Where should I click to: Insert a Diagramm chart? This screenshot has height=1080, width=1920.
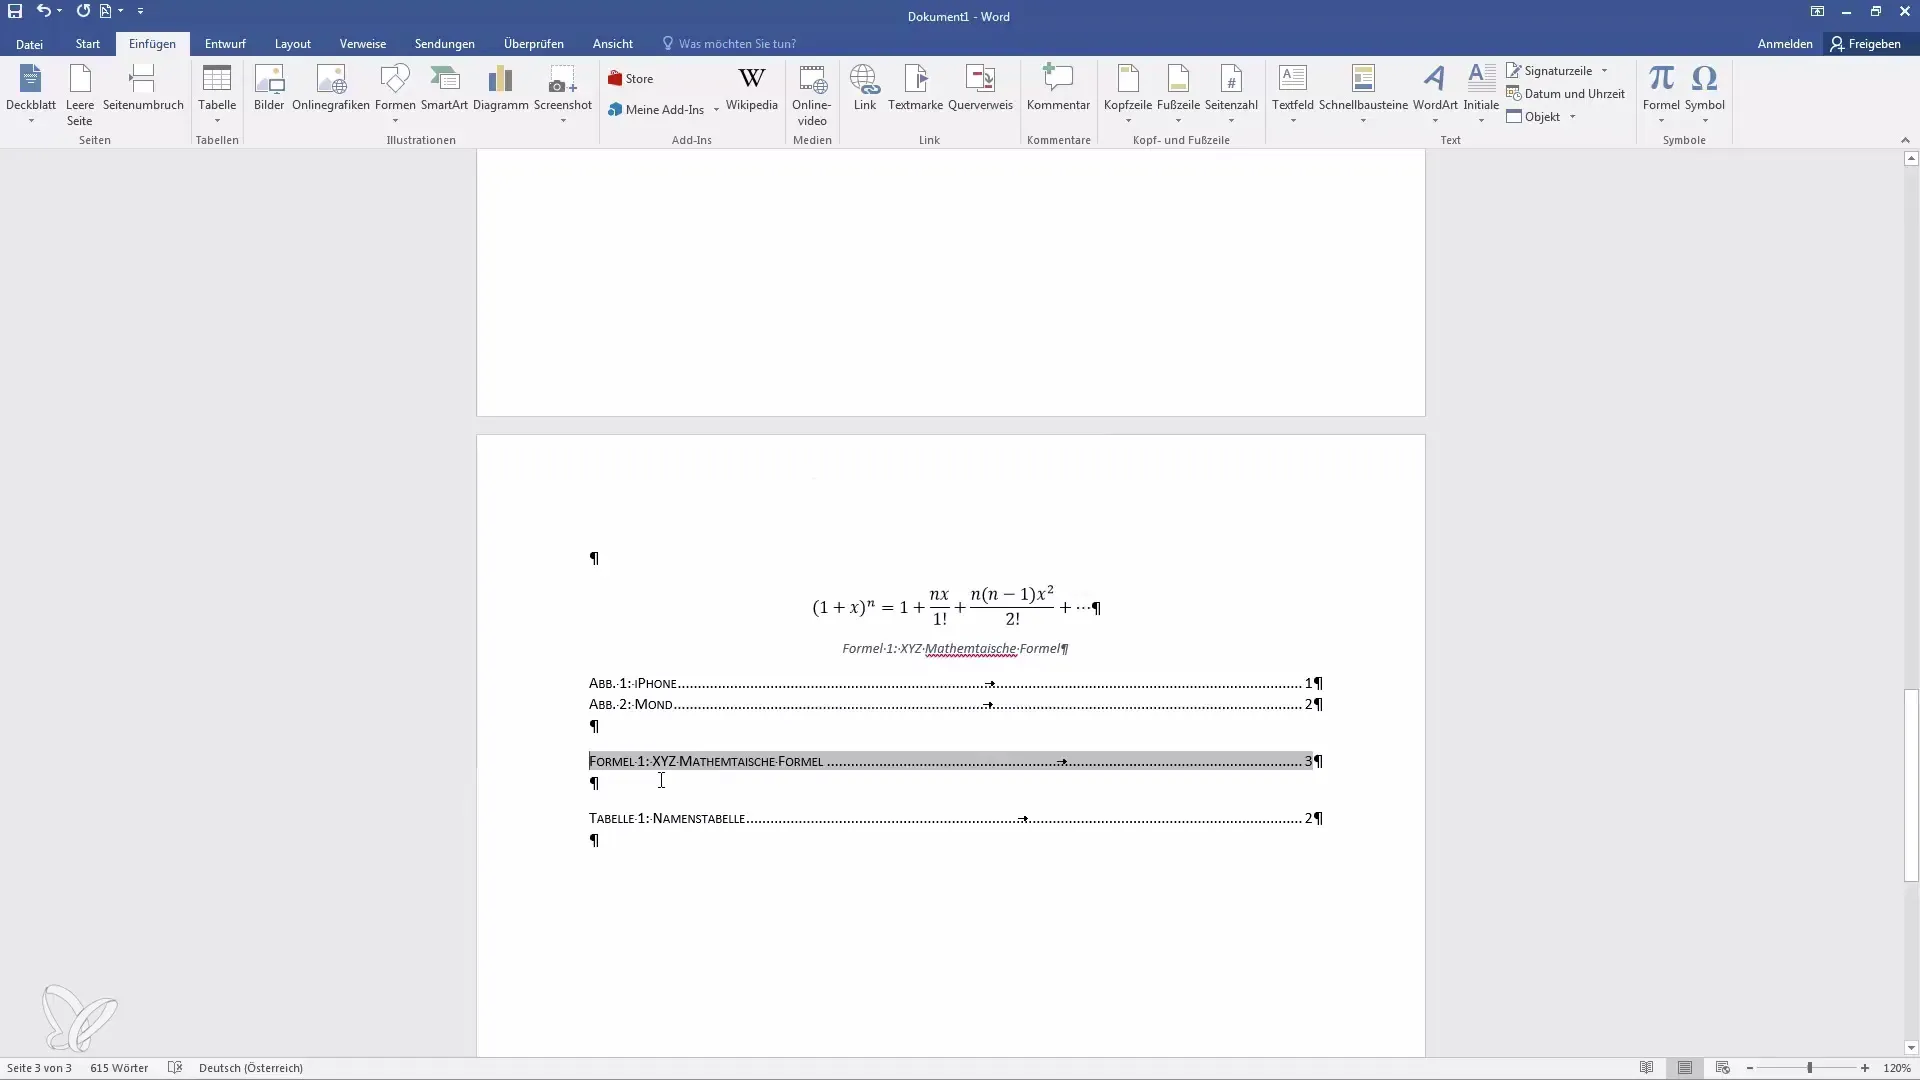500,88
